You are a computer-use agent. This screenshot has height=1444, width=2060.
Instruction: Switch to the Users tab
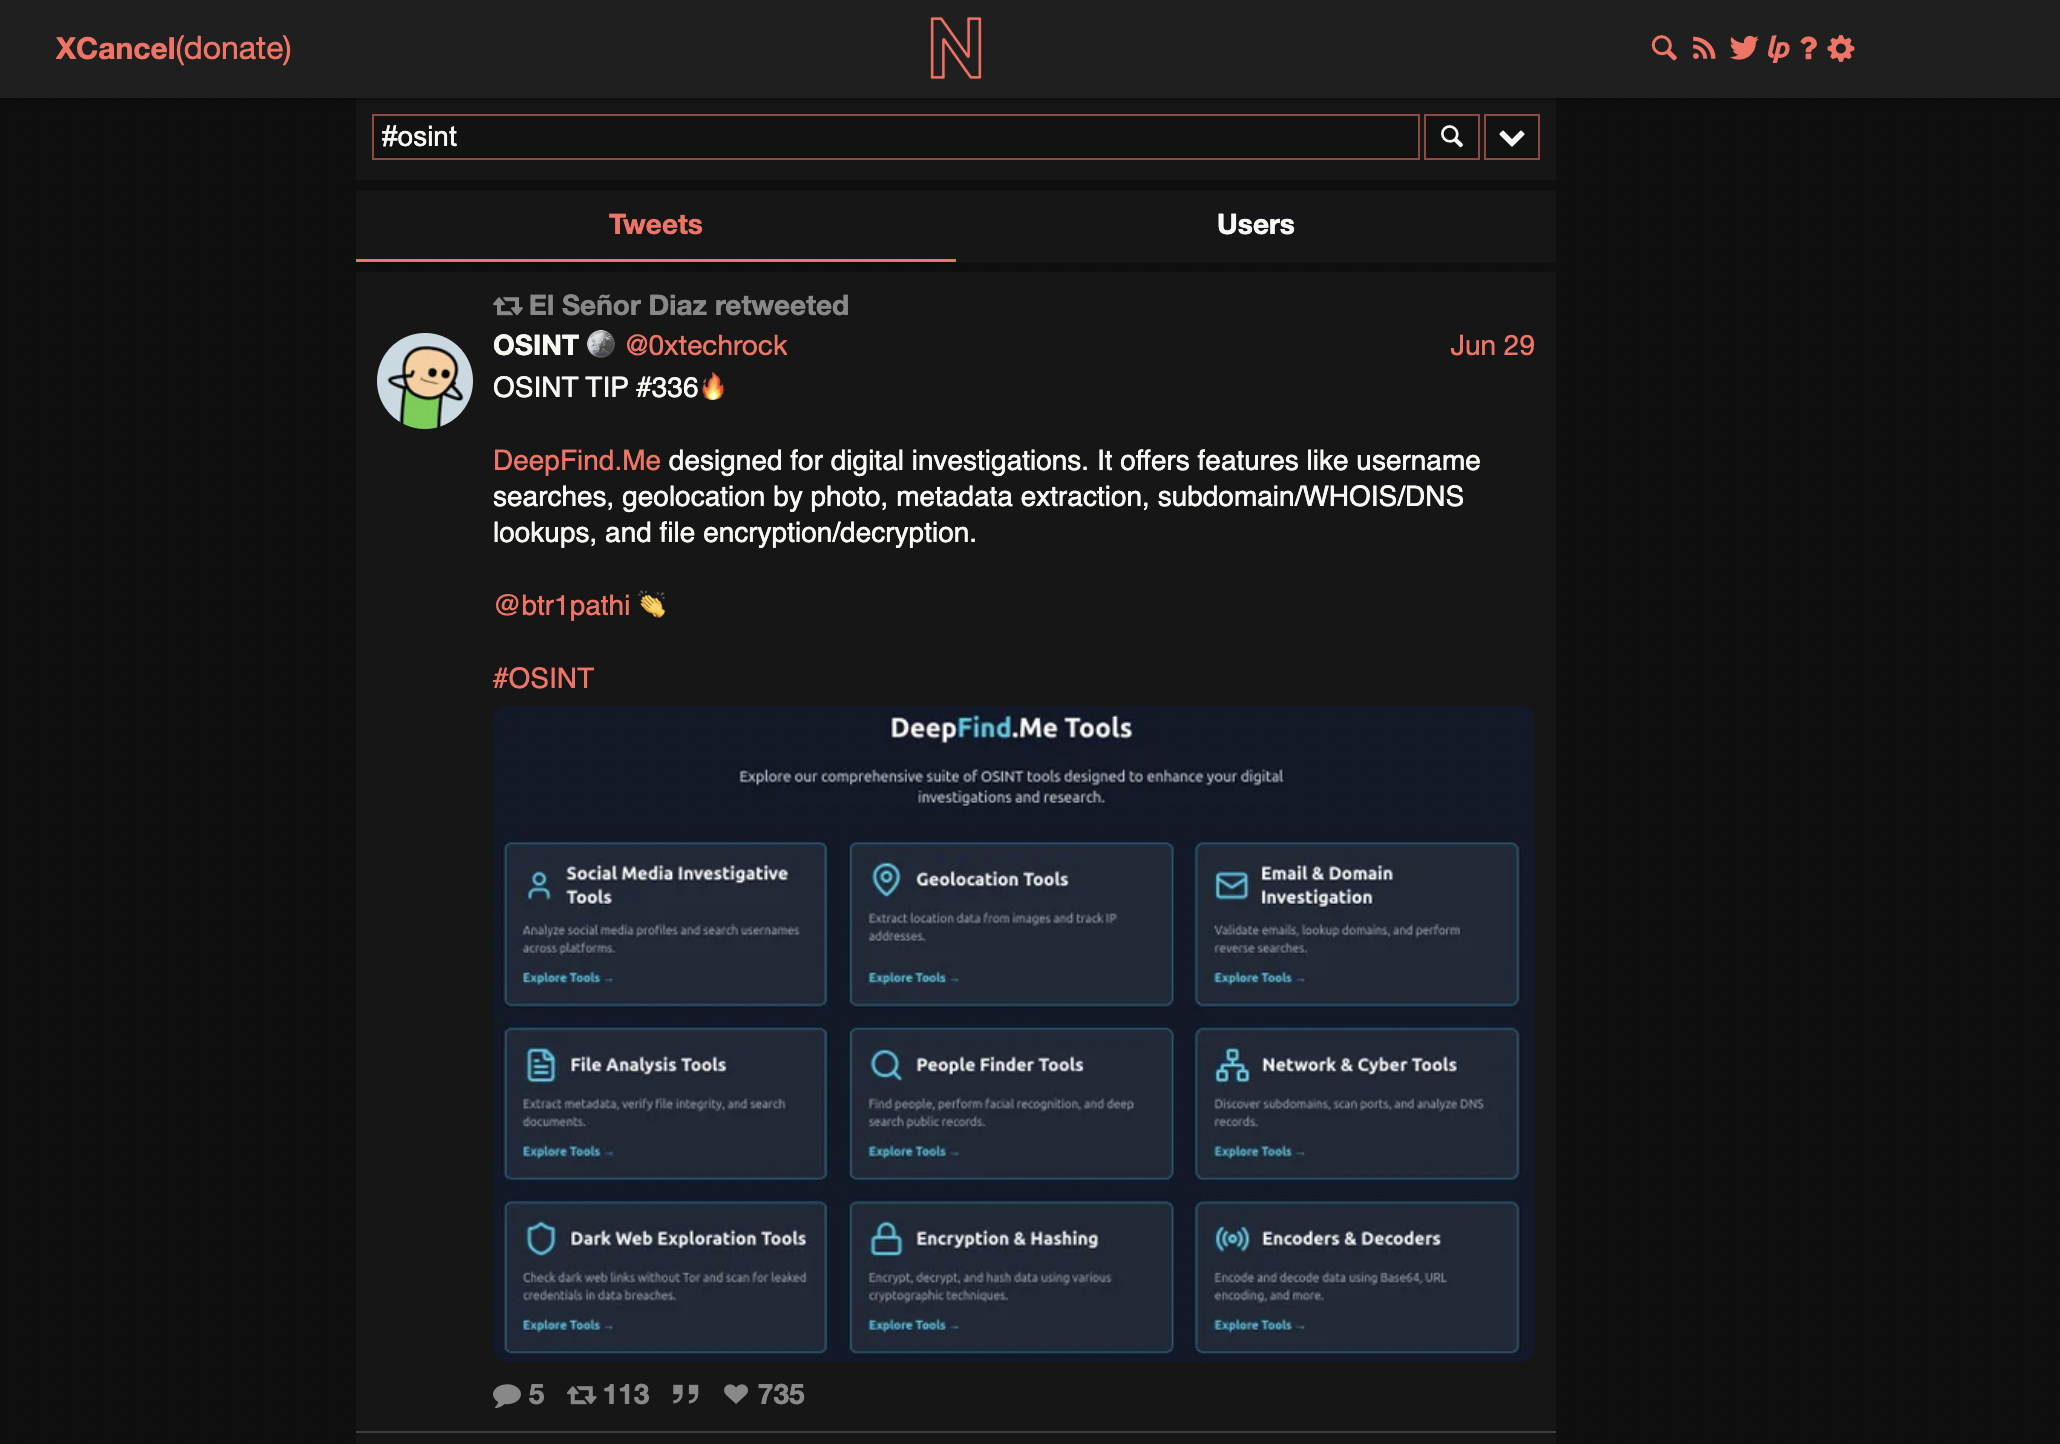click(x=1256, y=225)
